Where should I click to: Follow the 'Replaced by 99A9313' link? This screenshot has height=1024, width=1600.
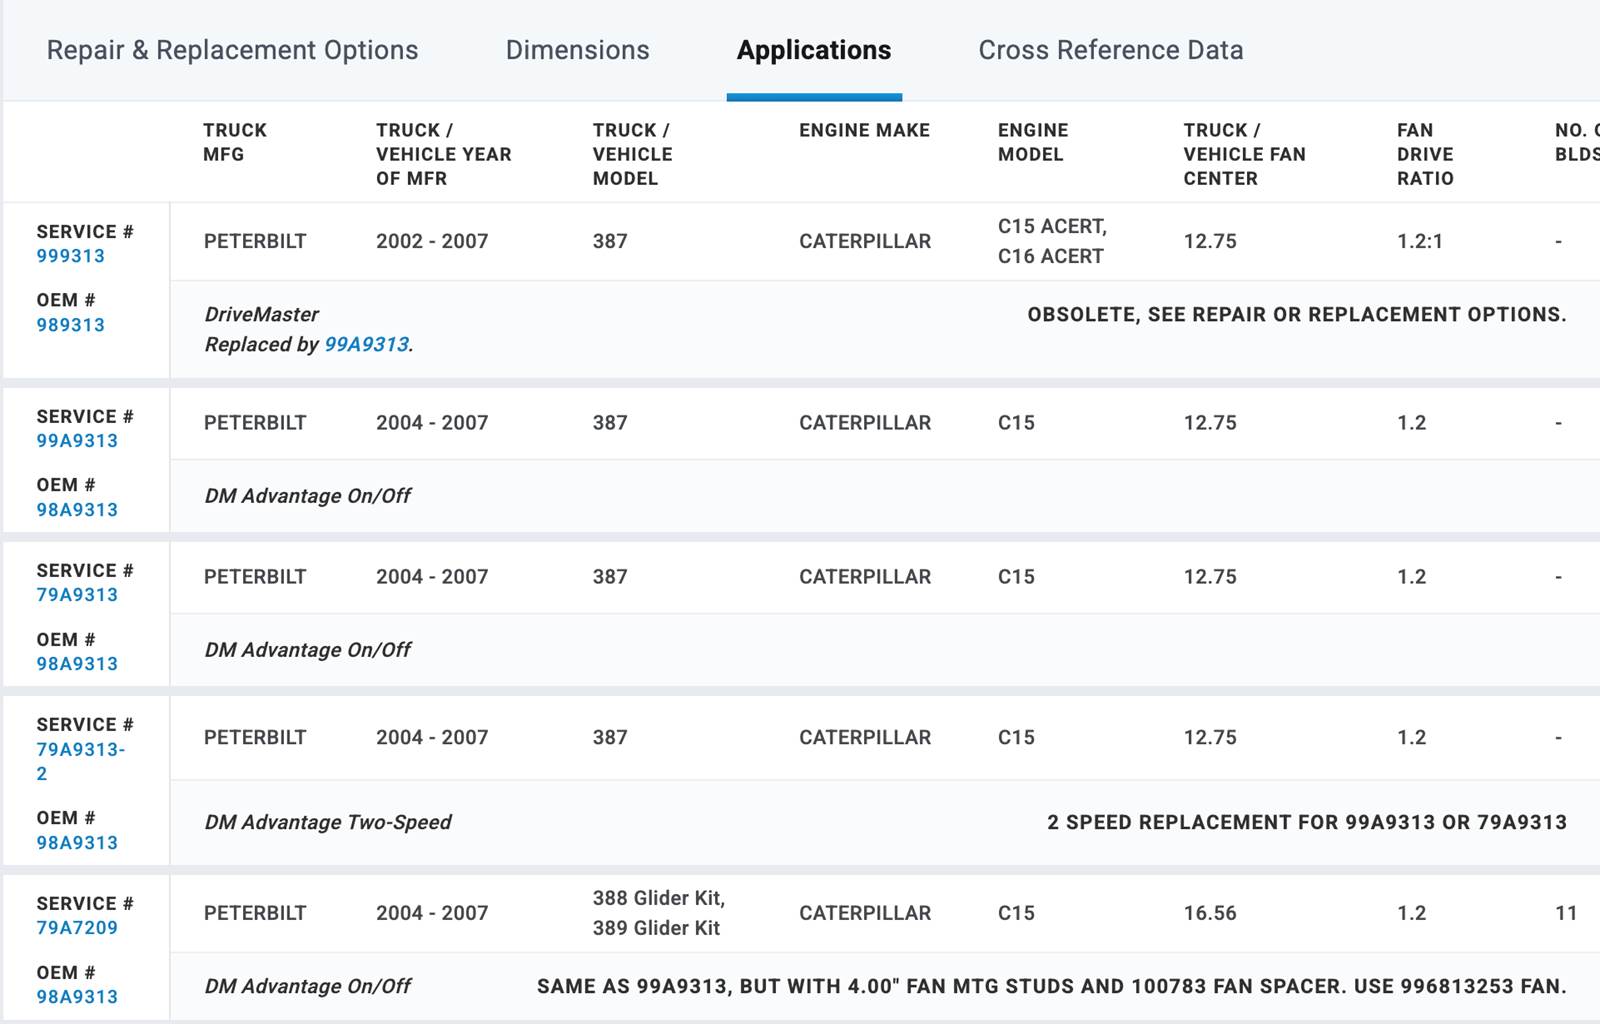click(366, 344)
